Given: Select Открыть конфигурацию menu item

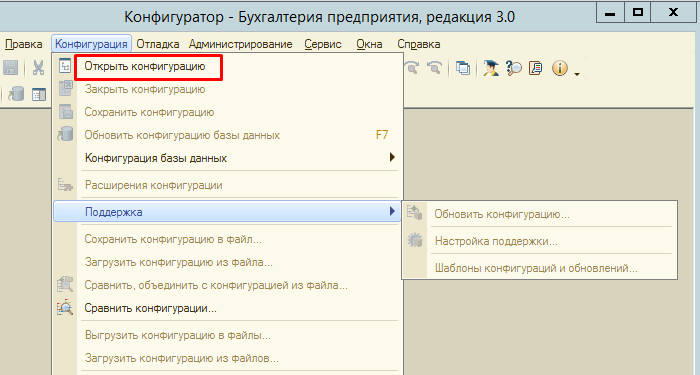Looking at the screenshot, I should [x=228, y=67].
